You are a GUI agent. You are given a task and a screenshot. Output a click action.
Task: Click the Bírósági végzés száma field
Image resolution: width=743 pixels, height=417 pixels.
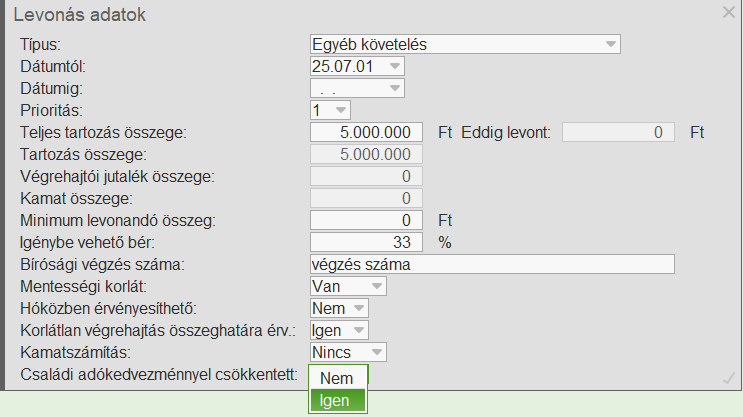point(493,264)
